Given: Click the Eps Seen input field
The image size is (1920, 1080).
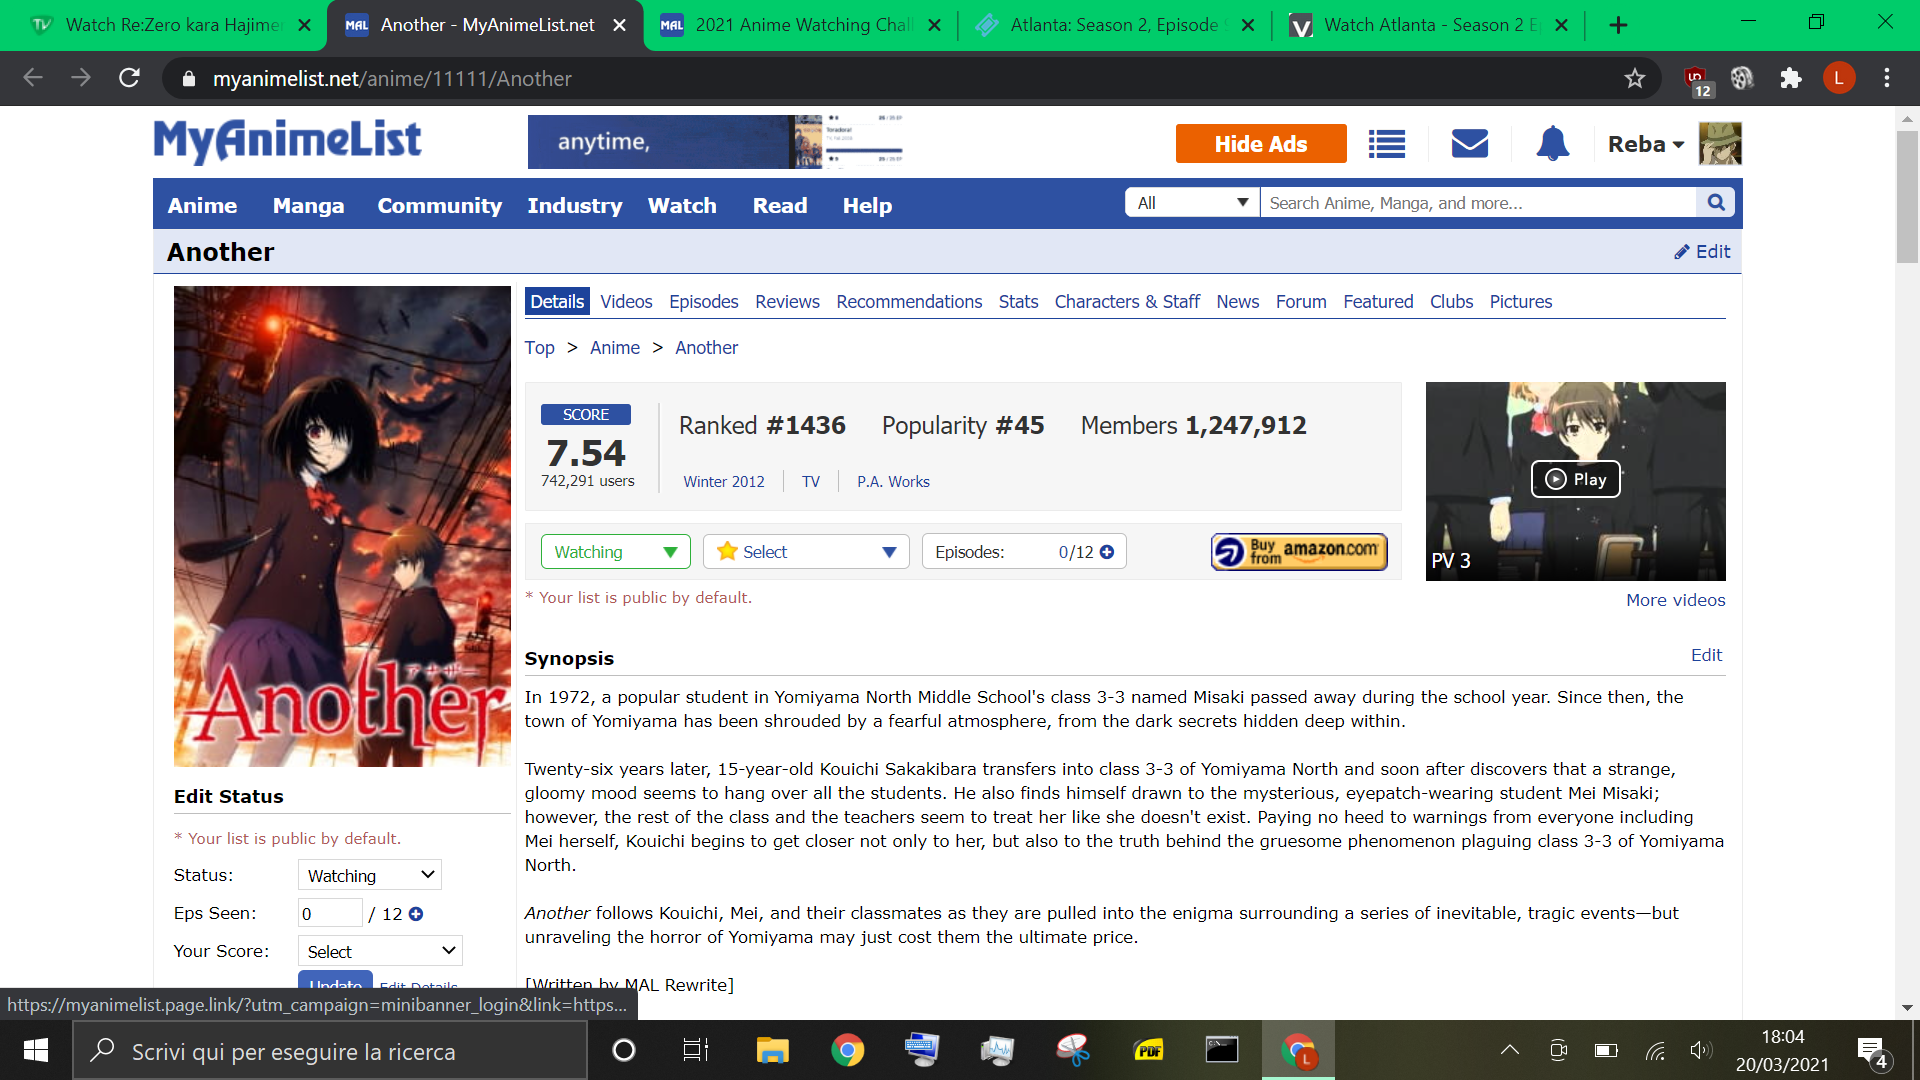Looking at the screenshot, I should coord(330,913).
